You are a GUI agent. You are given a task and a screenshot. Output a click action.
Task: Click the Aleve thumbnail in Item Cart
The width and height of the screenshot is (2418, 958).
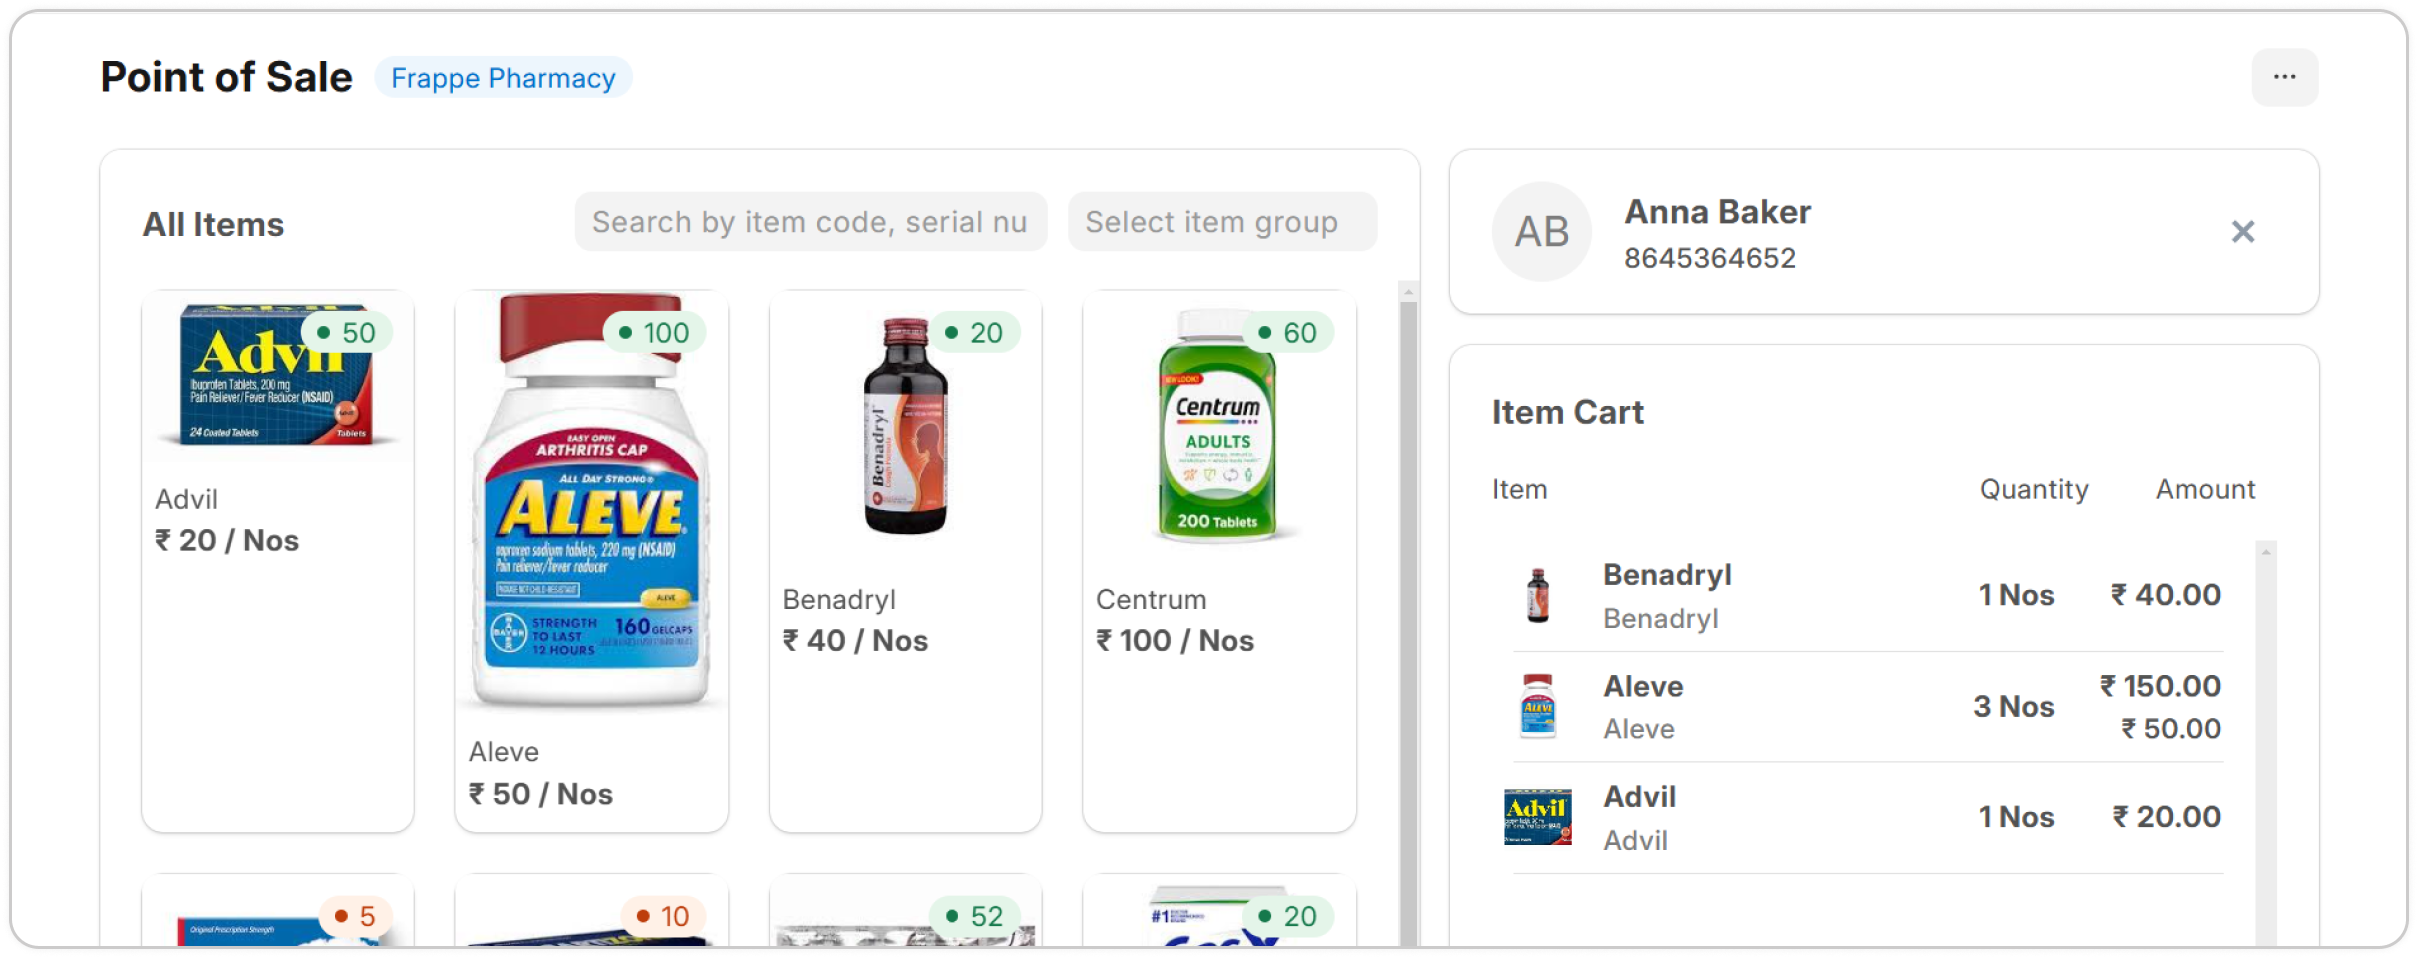point(1538,706)
